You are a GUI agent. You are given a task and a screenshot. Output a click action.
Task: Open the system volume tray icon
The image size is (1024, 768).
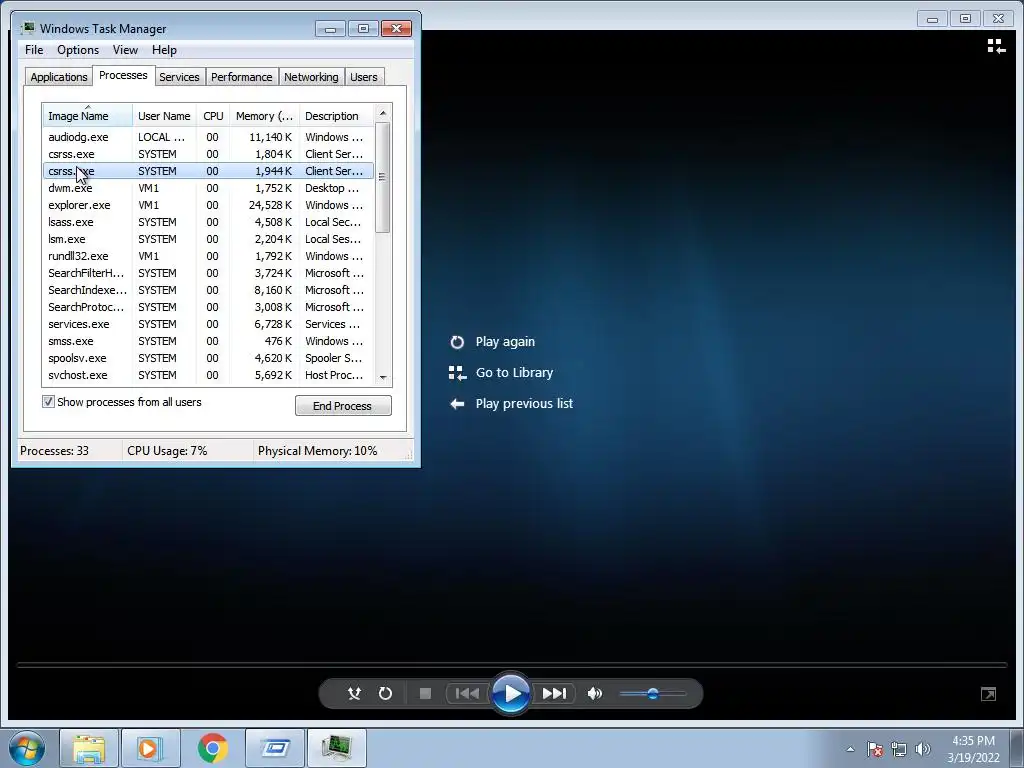923,749
